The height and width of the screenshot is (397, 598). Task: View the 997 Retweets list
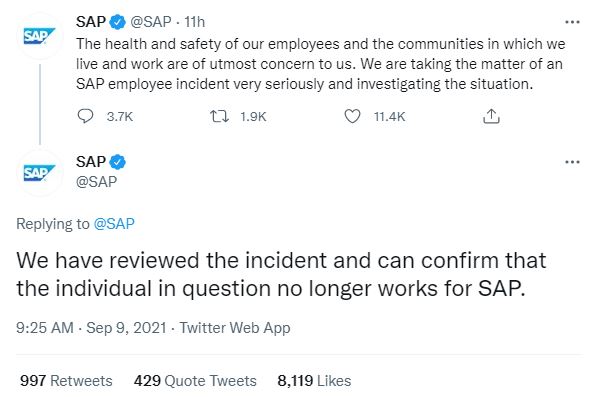(x=66, y=381)
